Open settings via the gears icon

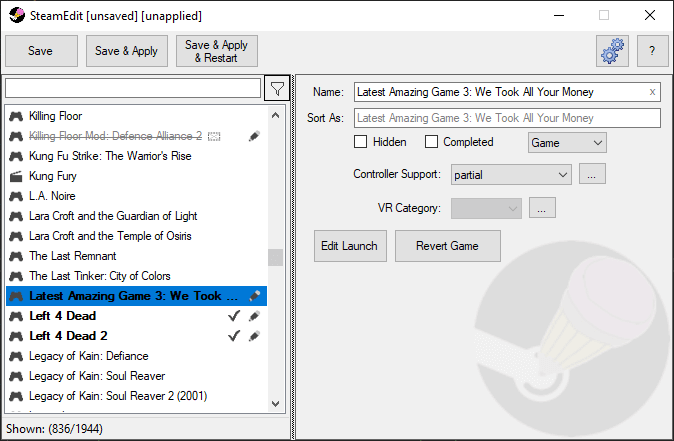(612, 51)
